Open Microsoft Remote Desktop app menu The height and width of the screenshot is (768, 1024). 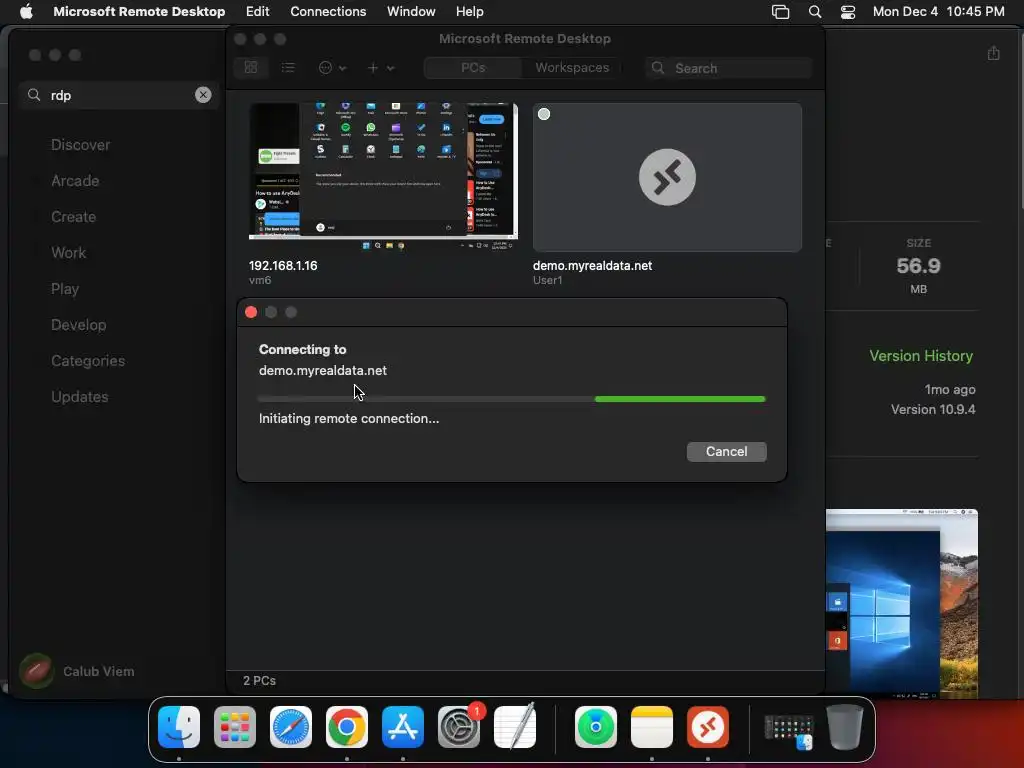click(139, 11)
